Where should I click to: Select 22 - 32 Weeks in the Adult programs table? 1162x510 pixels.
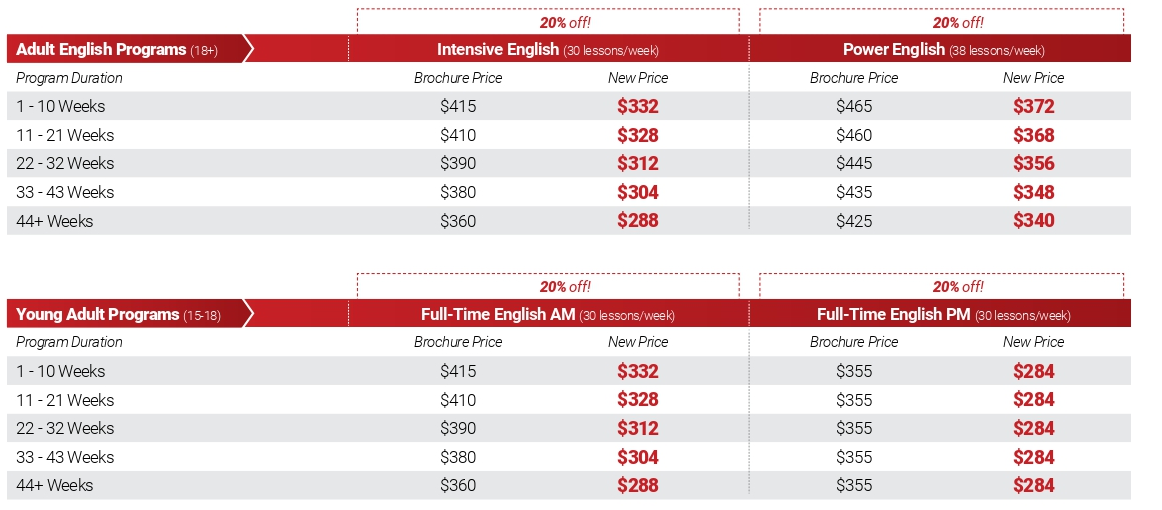point(66,164)
